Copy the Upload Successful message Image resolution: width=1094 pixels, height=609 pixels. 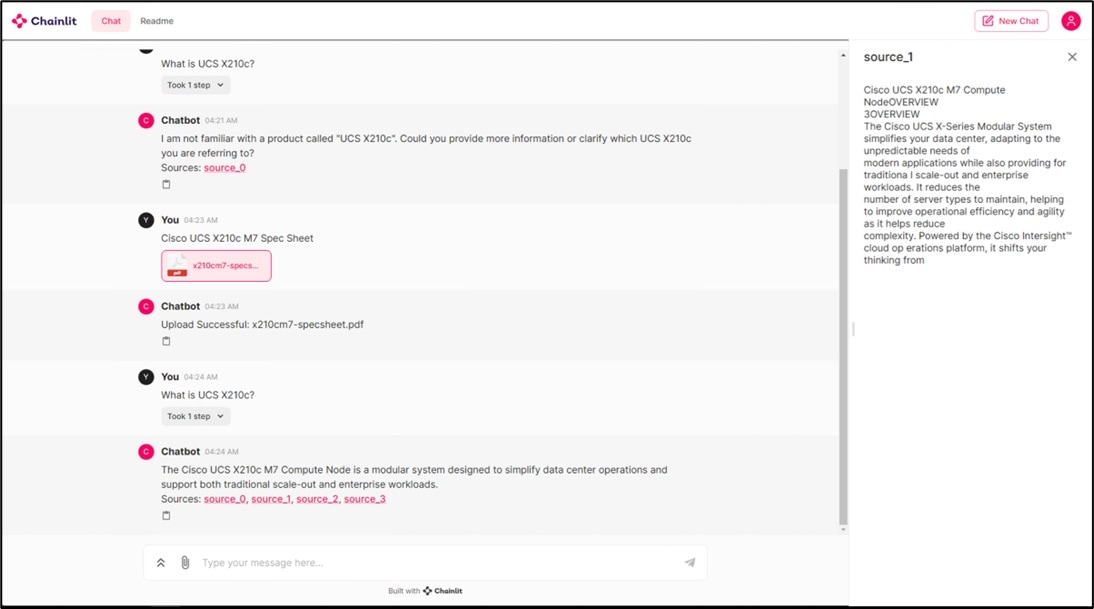(x=166, y=341)
